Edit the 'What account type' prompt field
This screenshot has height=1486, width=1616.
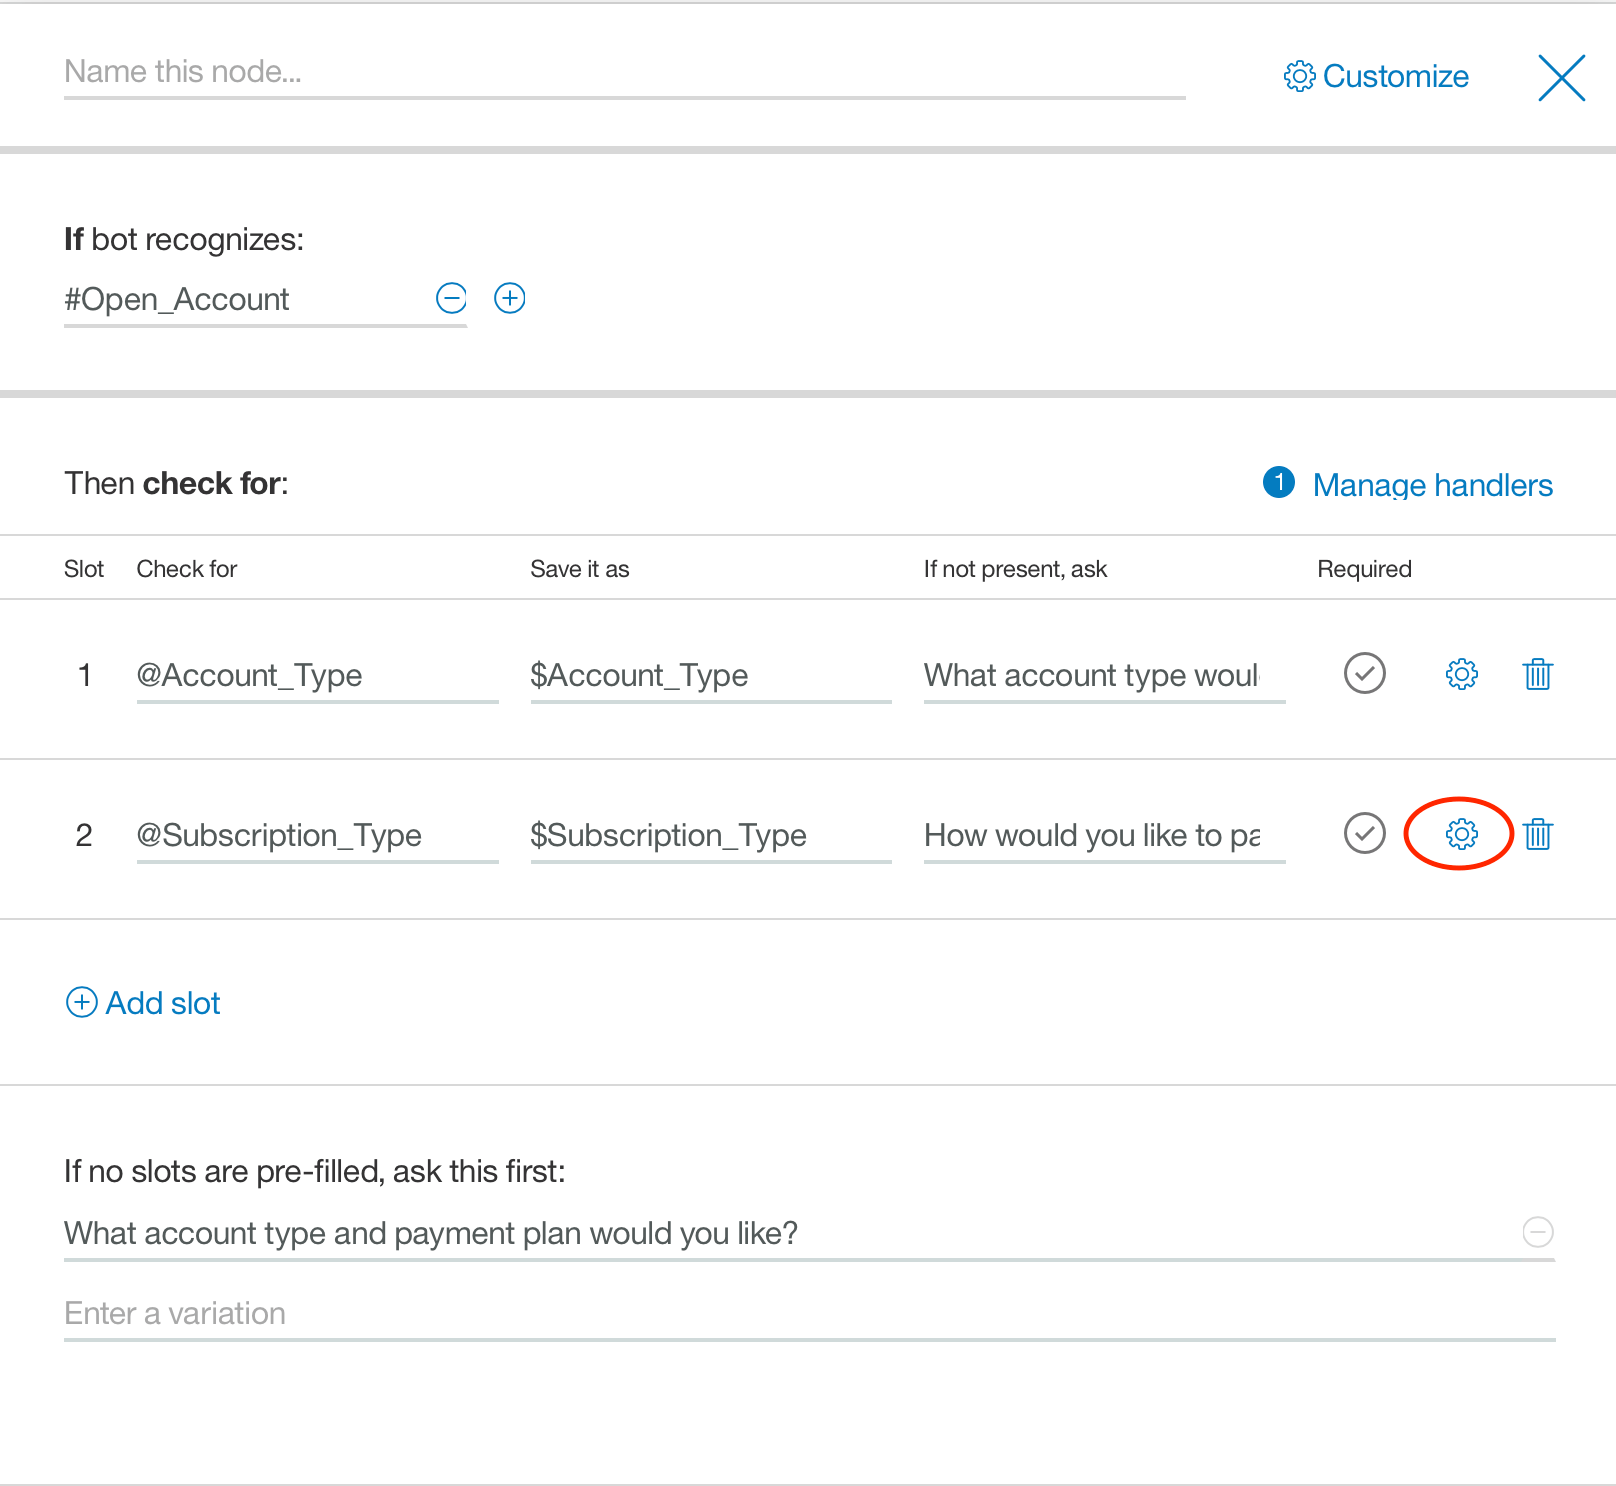pos(1103,675)
